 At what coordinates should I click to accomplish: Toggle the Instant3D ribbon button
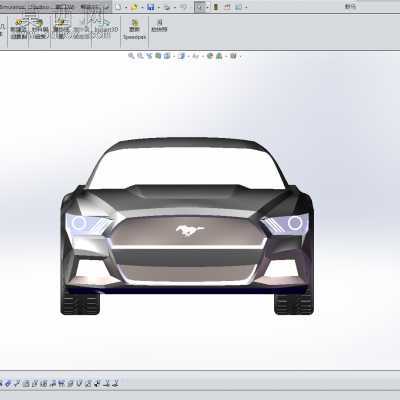click(x=106, y=26)
